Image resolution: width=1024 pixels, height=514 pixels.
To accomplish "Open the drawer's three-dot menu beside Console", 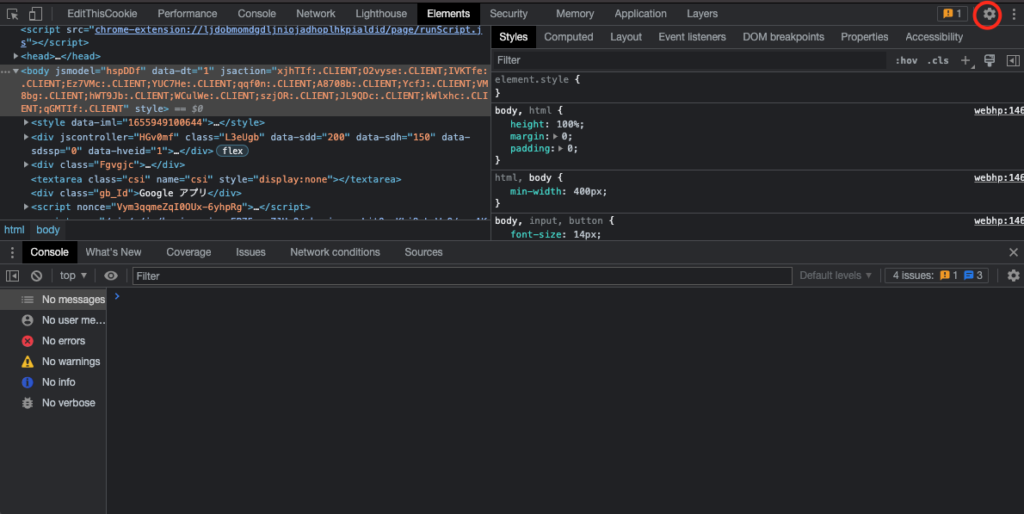I will pos(10,253).
